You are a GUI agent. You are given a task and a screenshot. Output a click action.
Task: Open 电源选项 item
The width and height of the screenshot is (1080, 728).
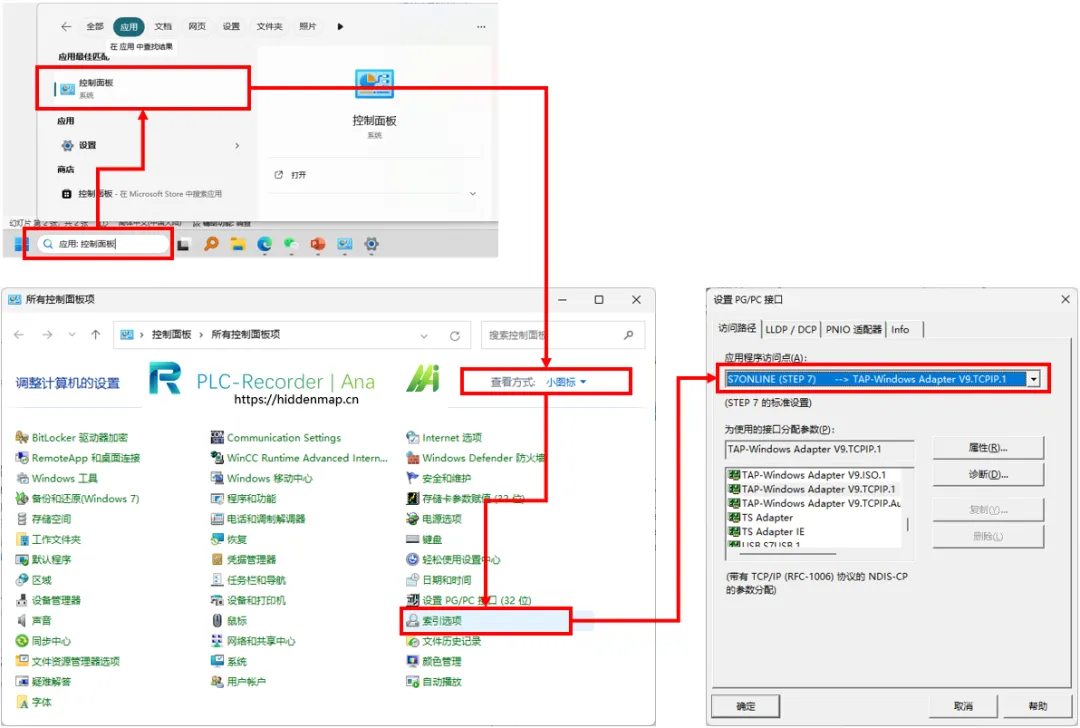[434, 519]
